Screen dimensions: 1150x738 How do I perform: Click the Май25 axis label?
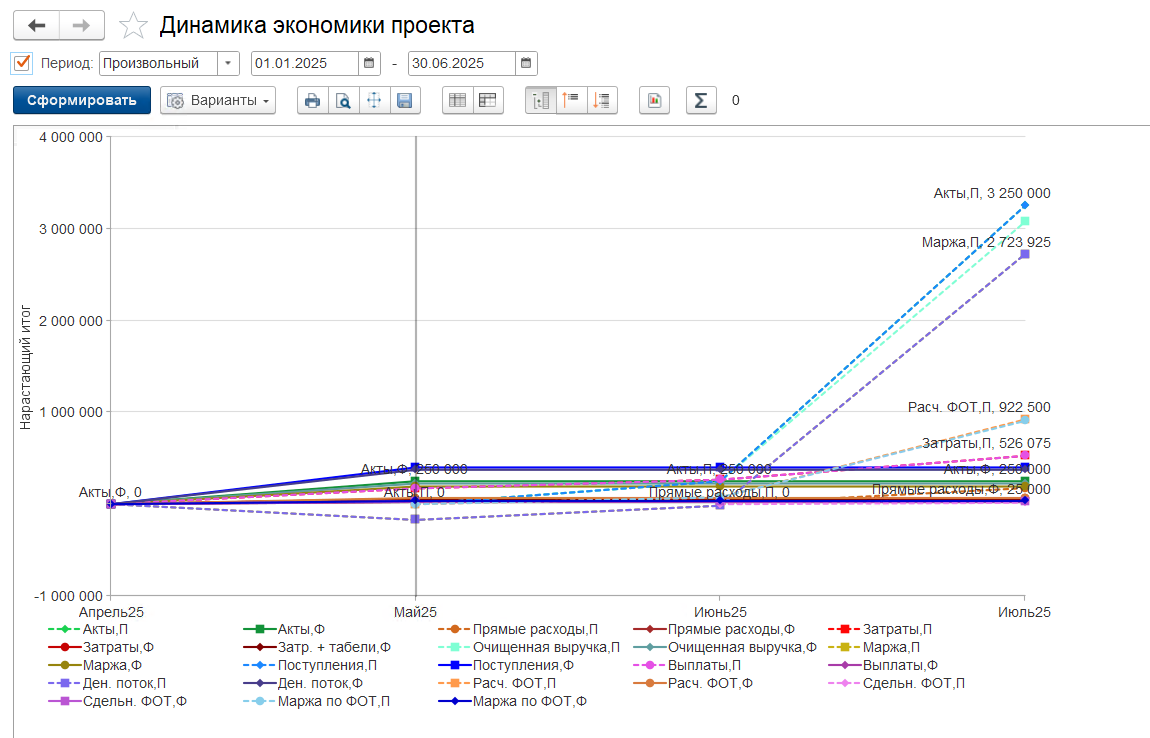415,612
